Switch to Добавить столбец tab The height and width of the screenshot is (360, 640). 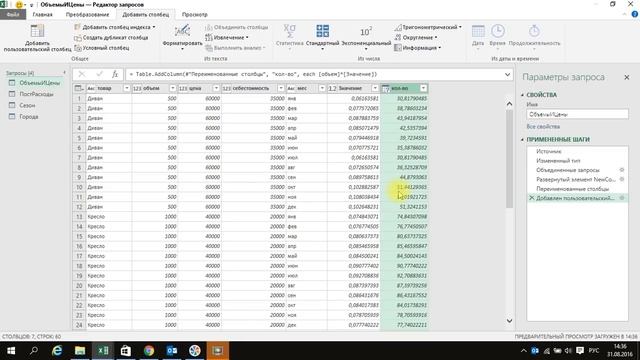pyautogui.click(x=146, y=14)
